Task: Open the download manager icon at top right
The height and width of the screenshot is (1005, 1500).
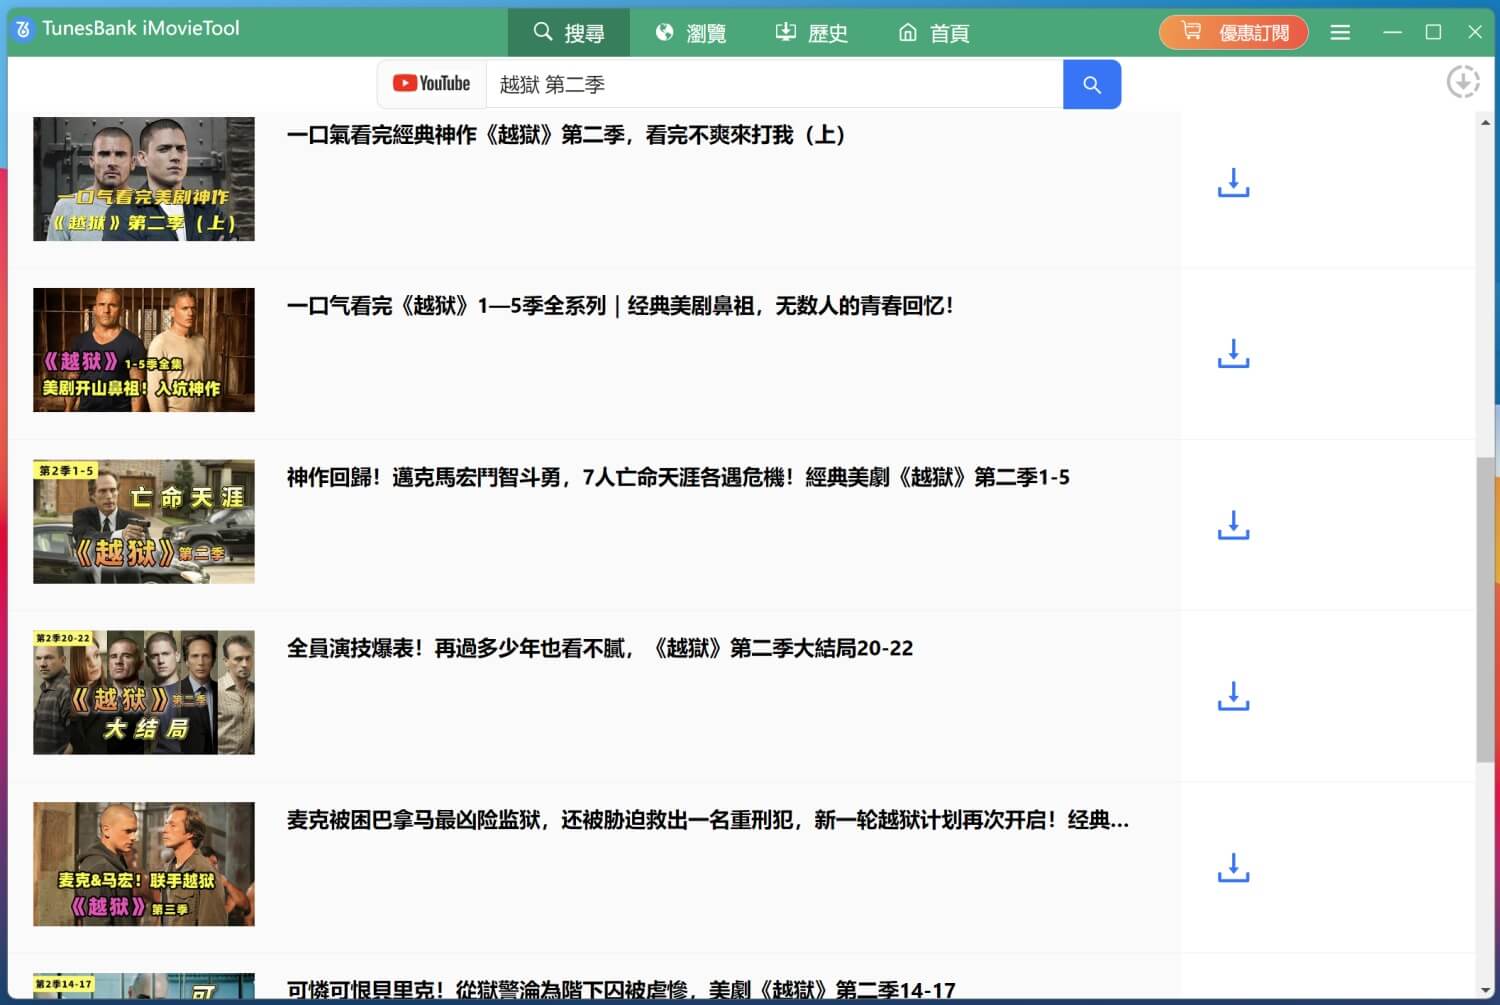Action: pos(1463,82)
